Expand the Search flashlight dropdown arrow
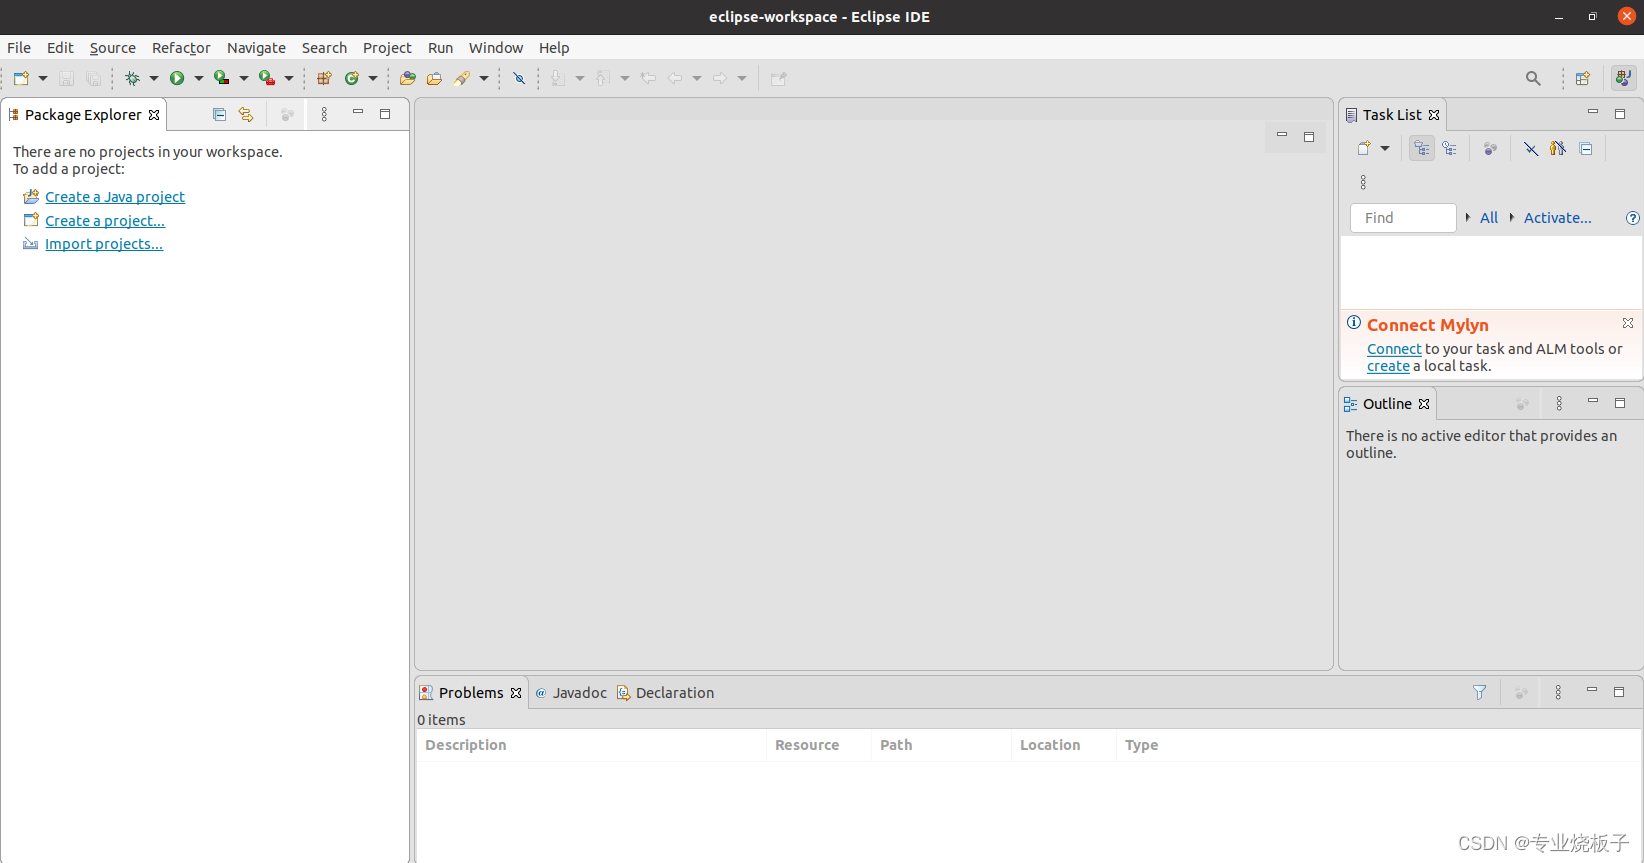This screenshot has width=1644, height=863. click(484, 78)
